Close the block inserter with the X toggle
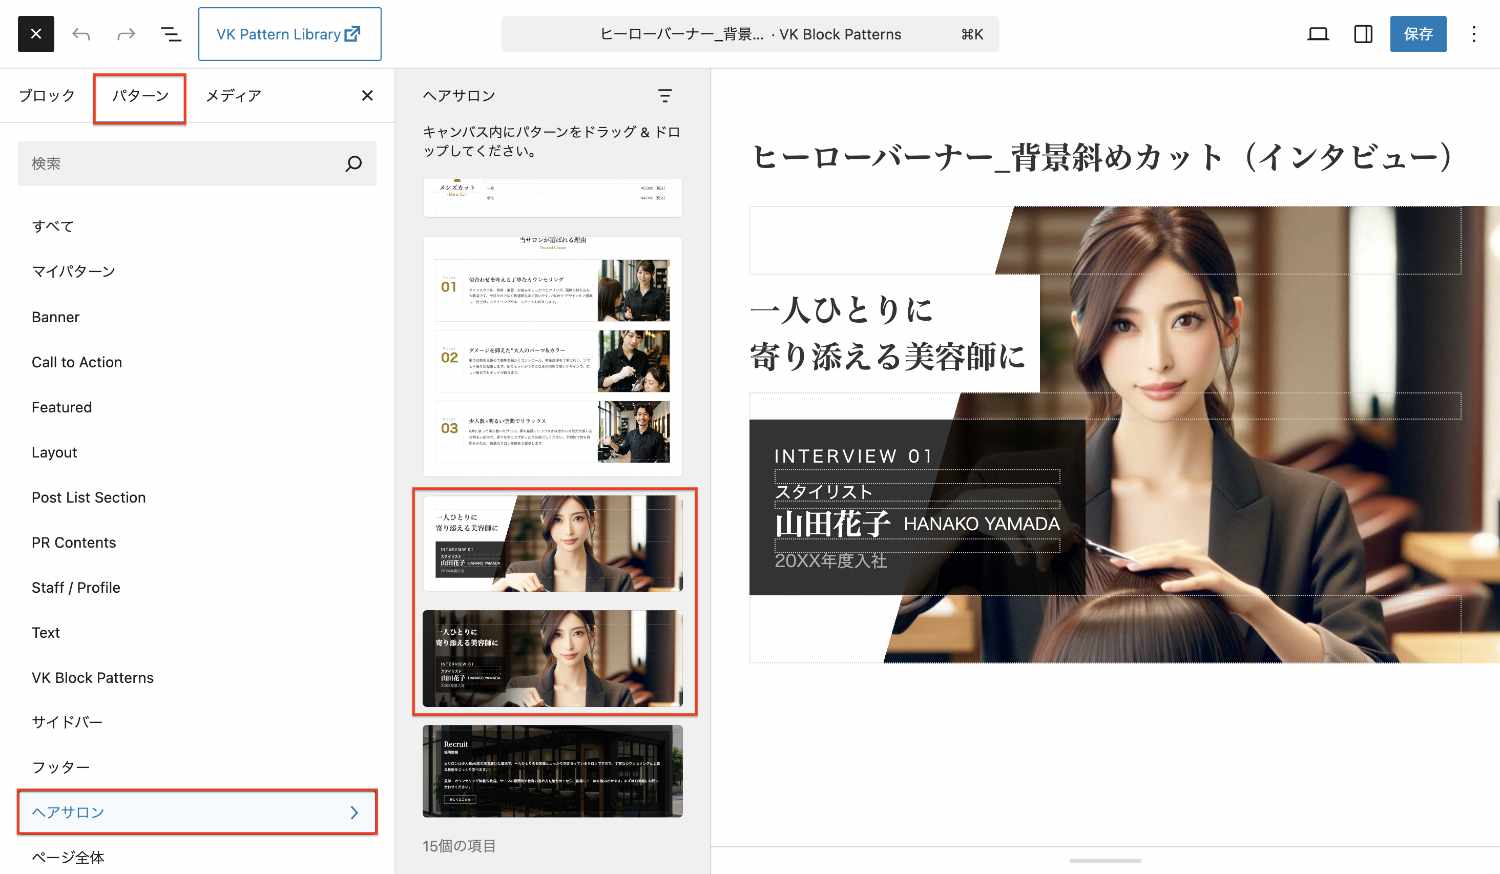 click(x=36, y=34)
